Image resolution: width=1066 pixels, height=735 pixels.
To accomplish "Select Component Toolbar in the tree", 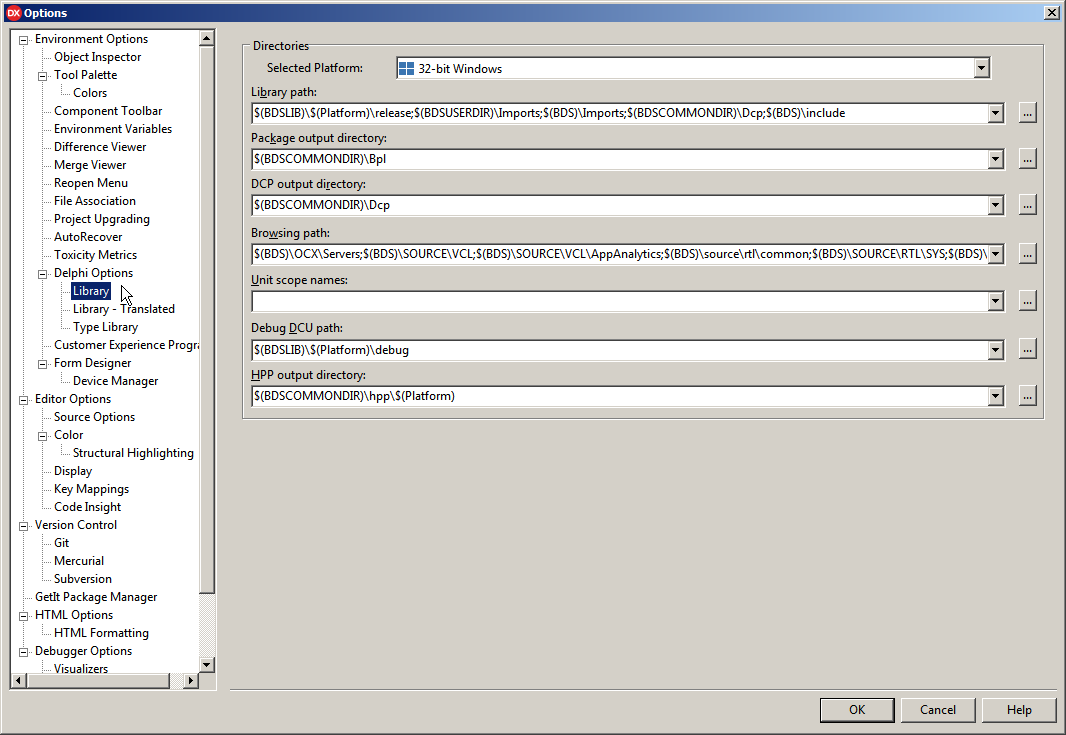I will pyautogui.click(x=108, y=111).
